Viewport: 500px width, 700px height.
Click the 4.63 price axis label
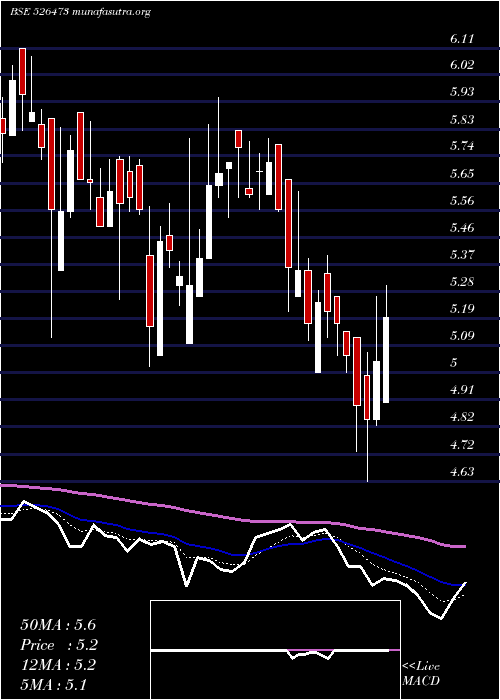pos(462,472)
